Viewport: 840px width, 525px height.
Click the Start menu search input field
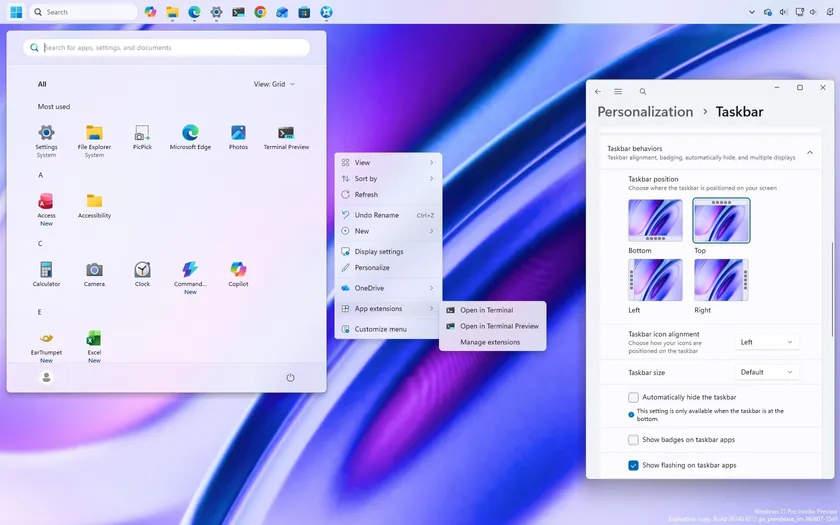(x=167, y=48)
